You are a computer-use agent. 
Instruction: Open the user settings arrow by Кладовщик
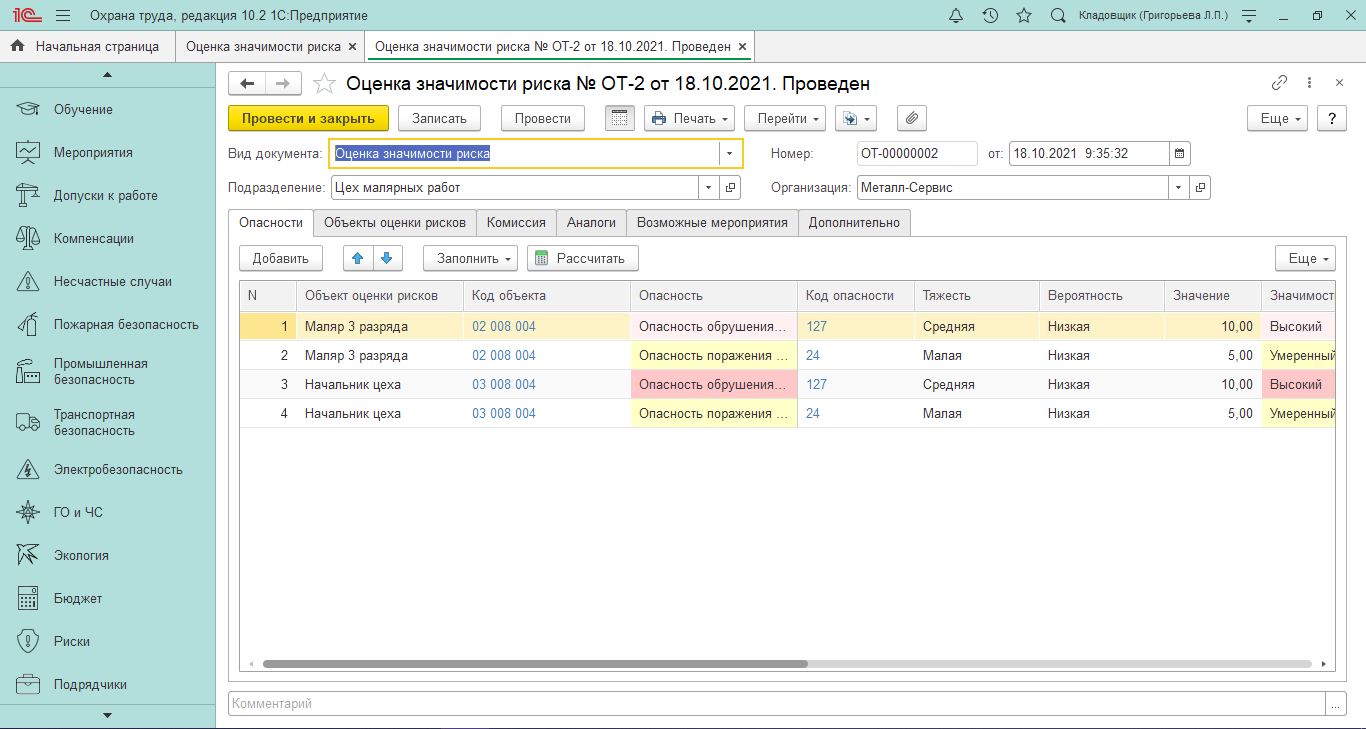[x=1248, y=16]
